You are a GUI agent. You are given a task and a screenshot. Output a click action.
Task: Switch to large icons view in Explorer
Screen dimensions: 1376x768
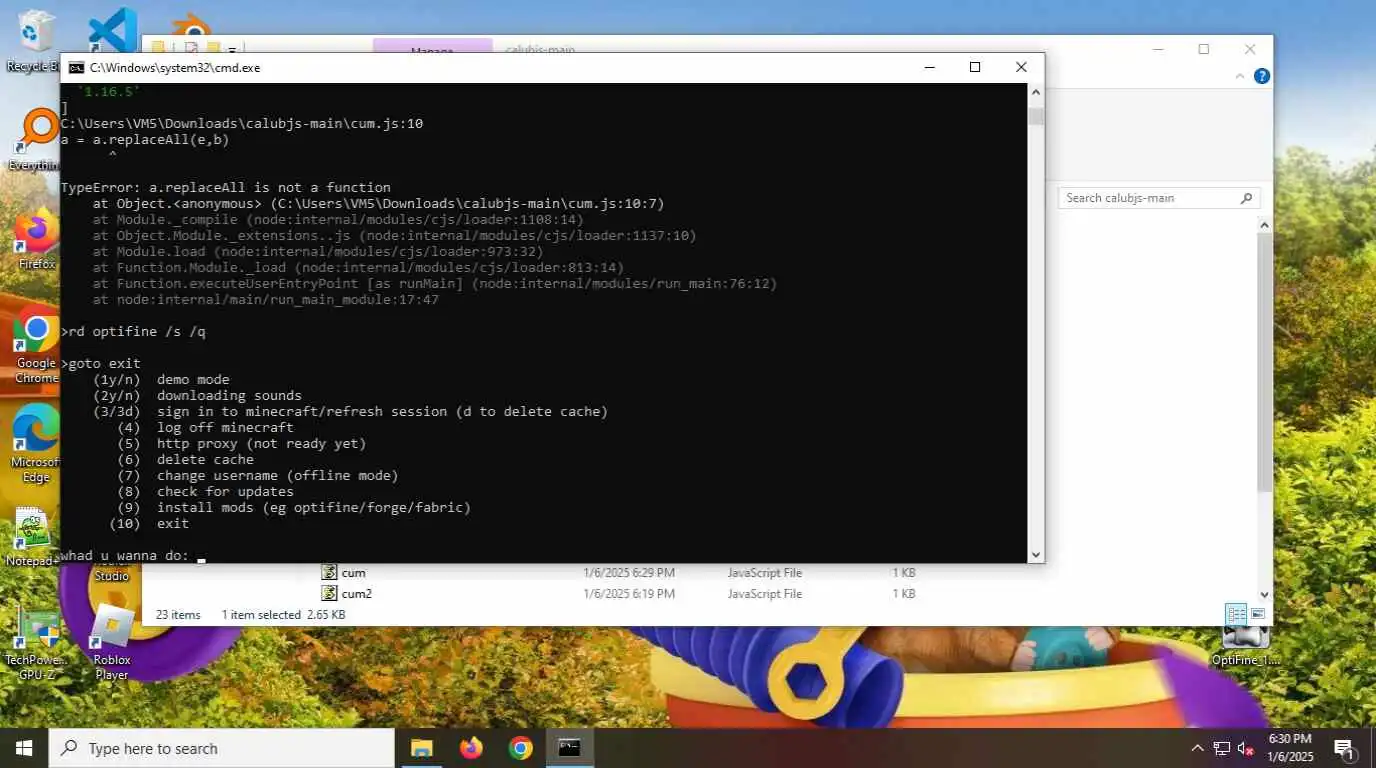(x=1258, y=614)
